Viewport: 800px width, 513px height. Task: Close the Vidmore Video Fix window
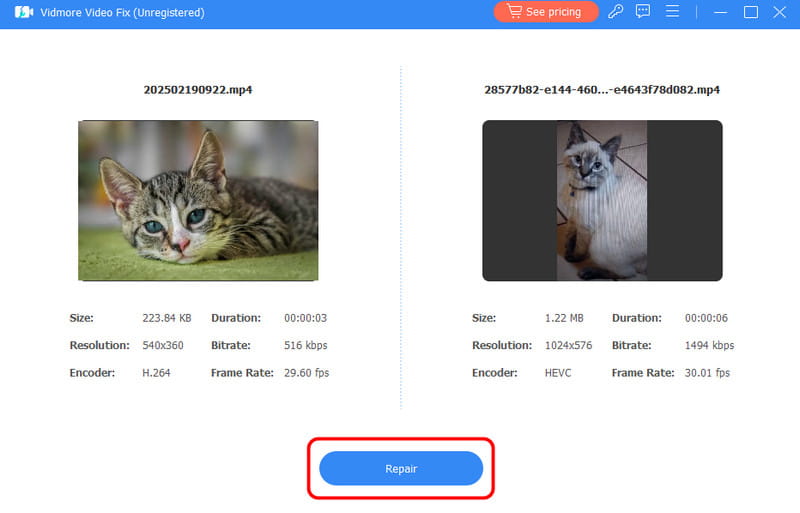[779, 12]
